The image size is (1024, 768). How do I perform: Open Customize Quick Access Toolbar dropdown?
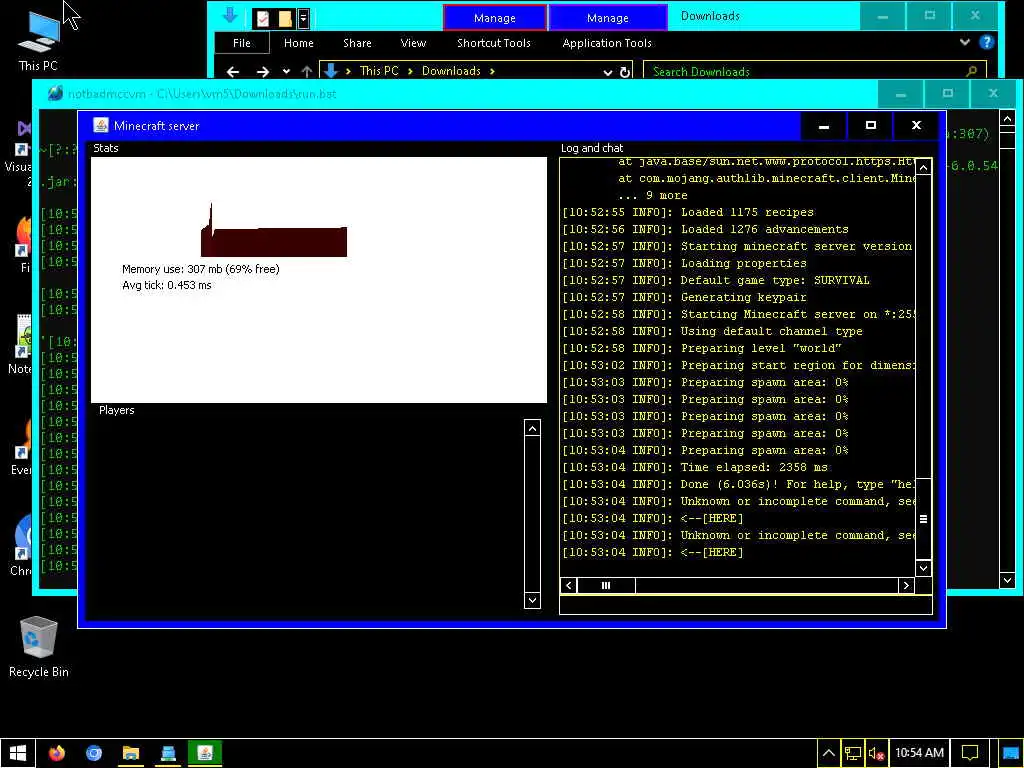coord(303,18)
